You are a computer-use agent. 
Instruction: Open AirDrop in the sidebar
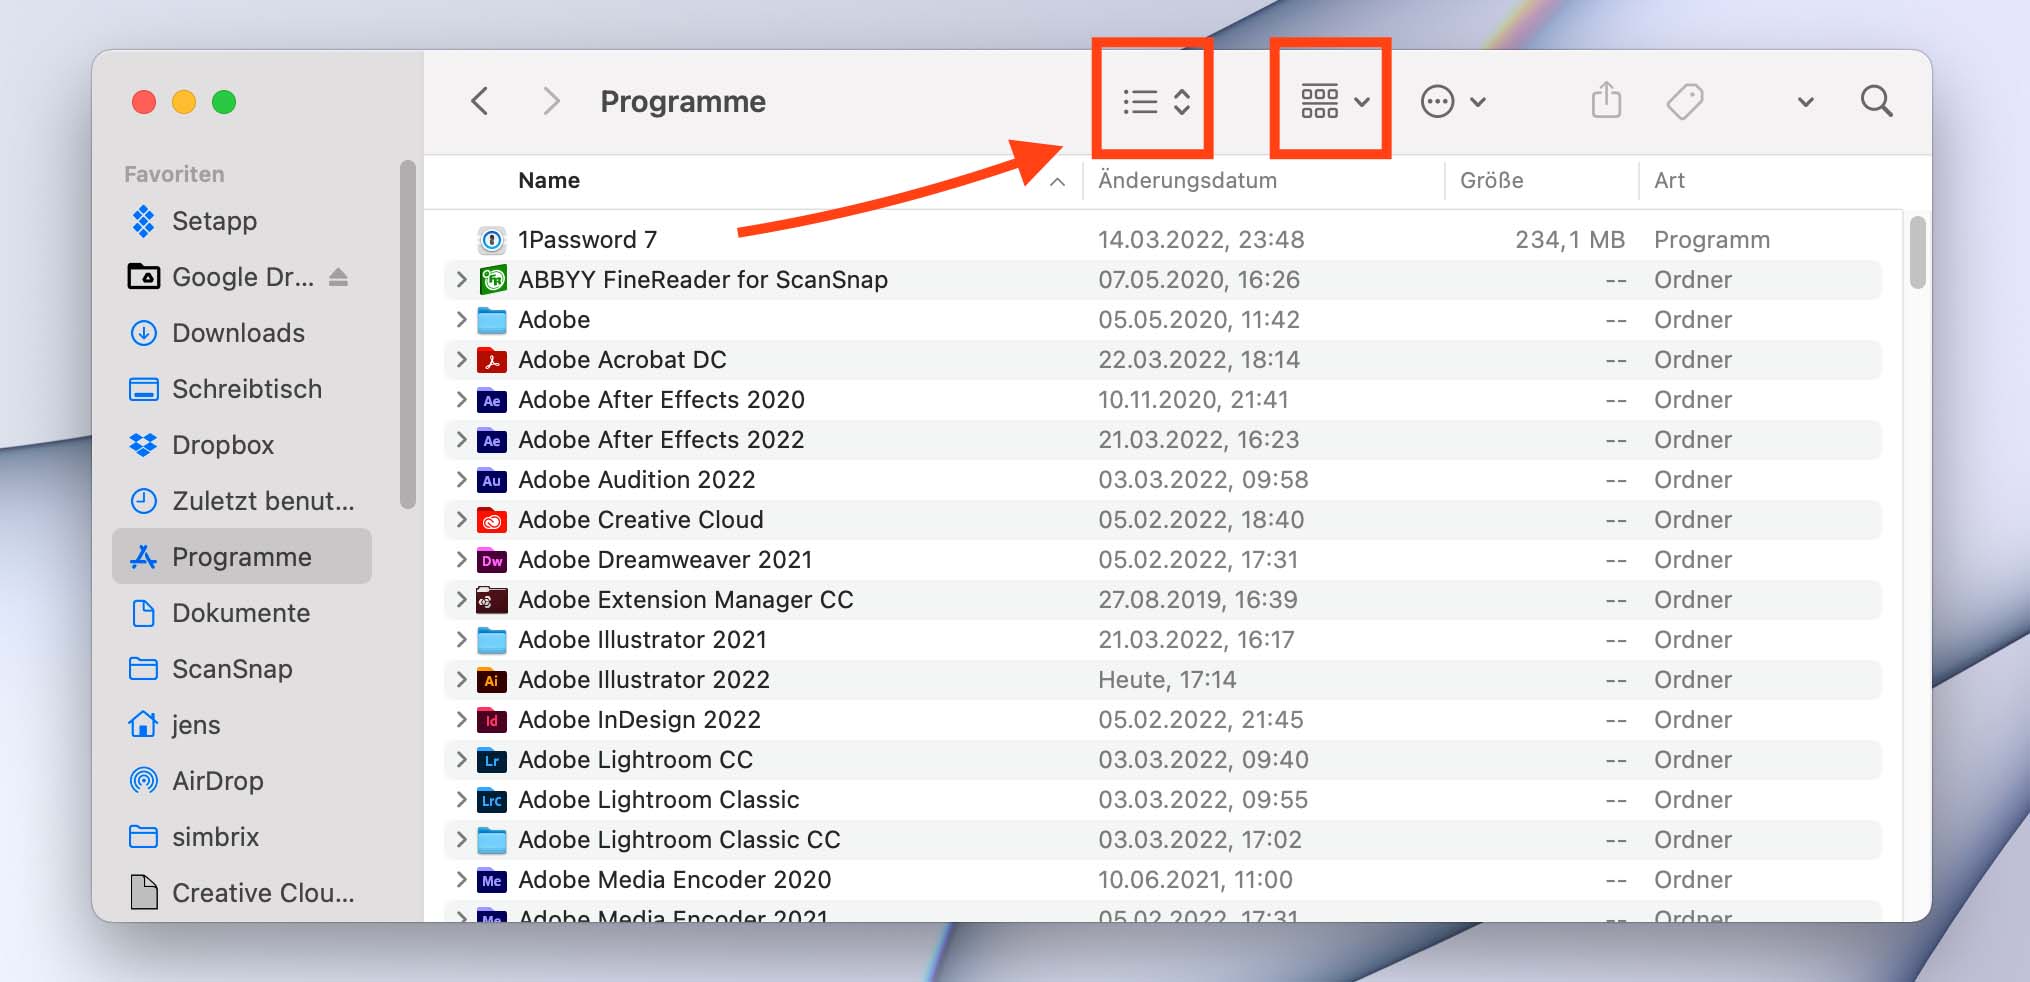coord(241,781)
